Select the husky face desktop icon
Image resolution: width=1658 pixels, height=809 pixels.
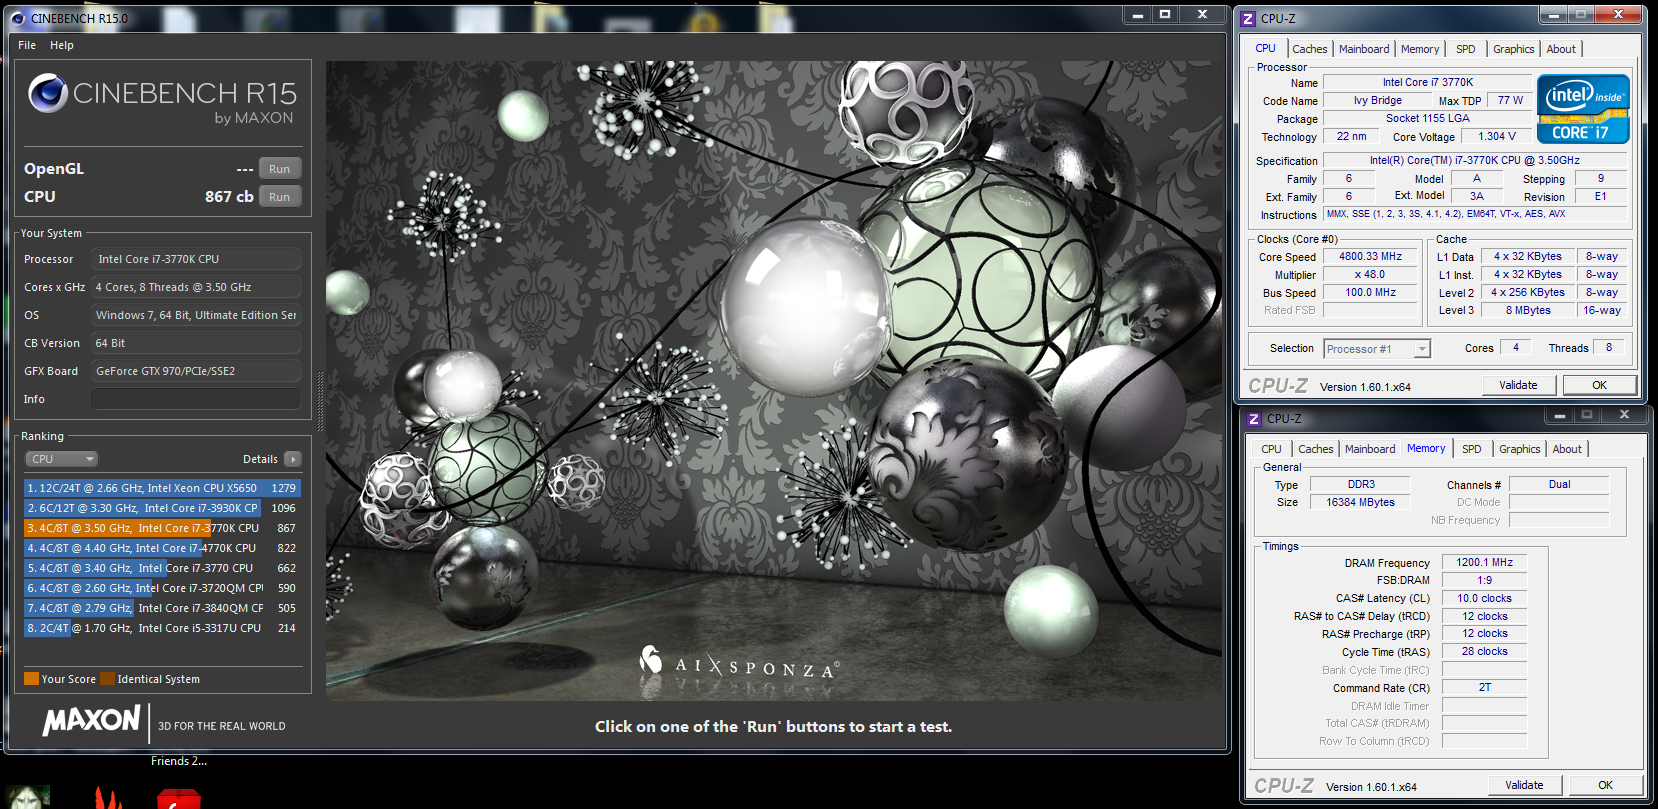(27, 797)
